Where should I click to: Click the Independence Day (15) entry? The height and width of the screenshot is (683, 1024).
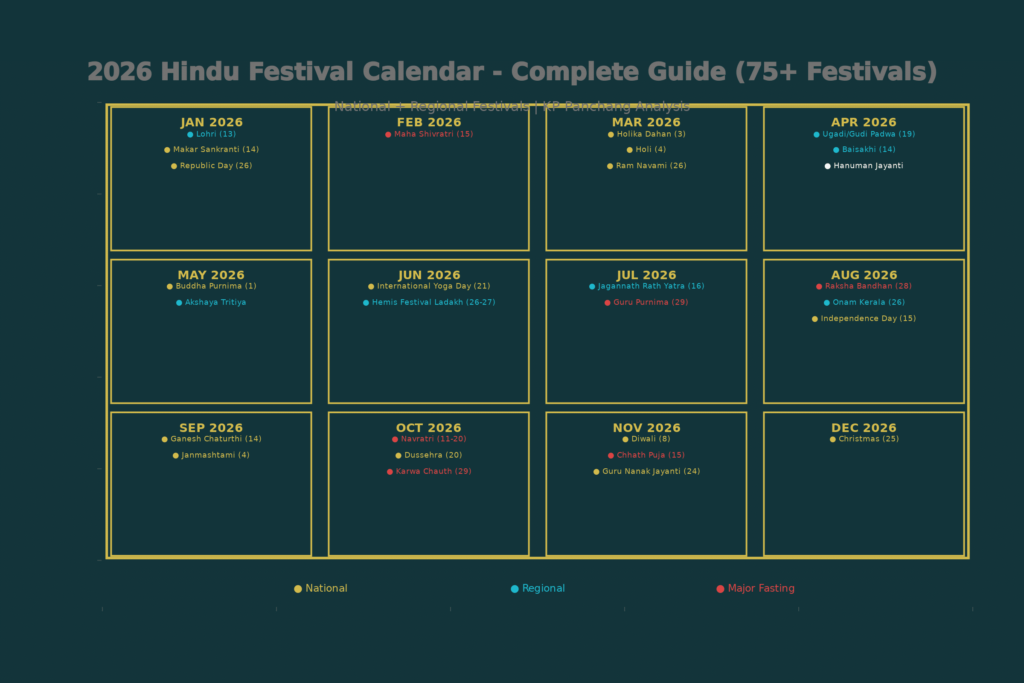click(x=868, y=319)
